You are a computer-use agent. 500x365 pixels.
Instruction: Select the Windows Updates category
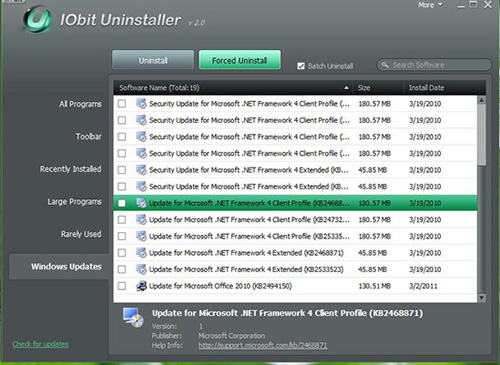[59, 267]
